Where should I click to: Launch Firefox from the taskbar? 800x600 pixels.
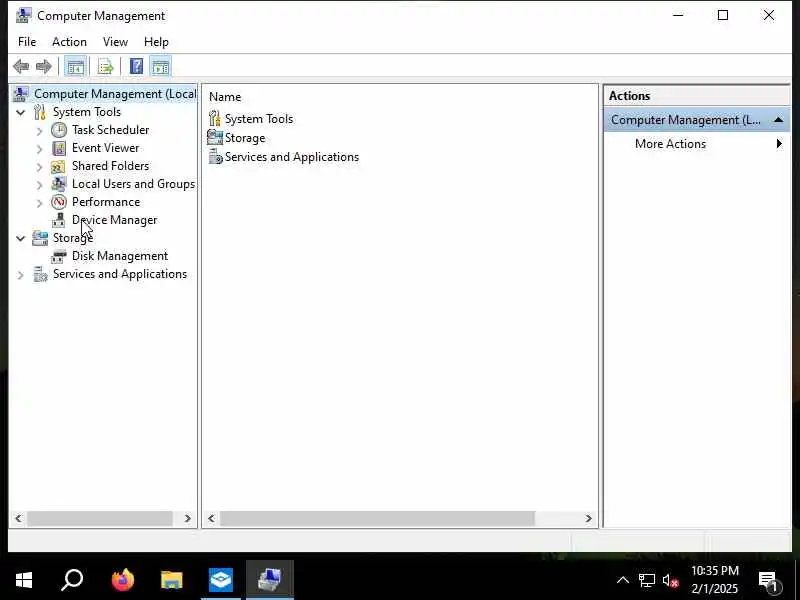(122, 580)
